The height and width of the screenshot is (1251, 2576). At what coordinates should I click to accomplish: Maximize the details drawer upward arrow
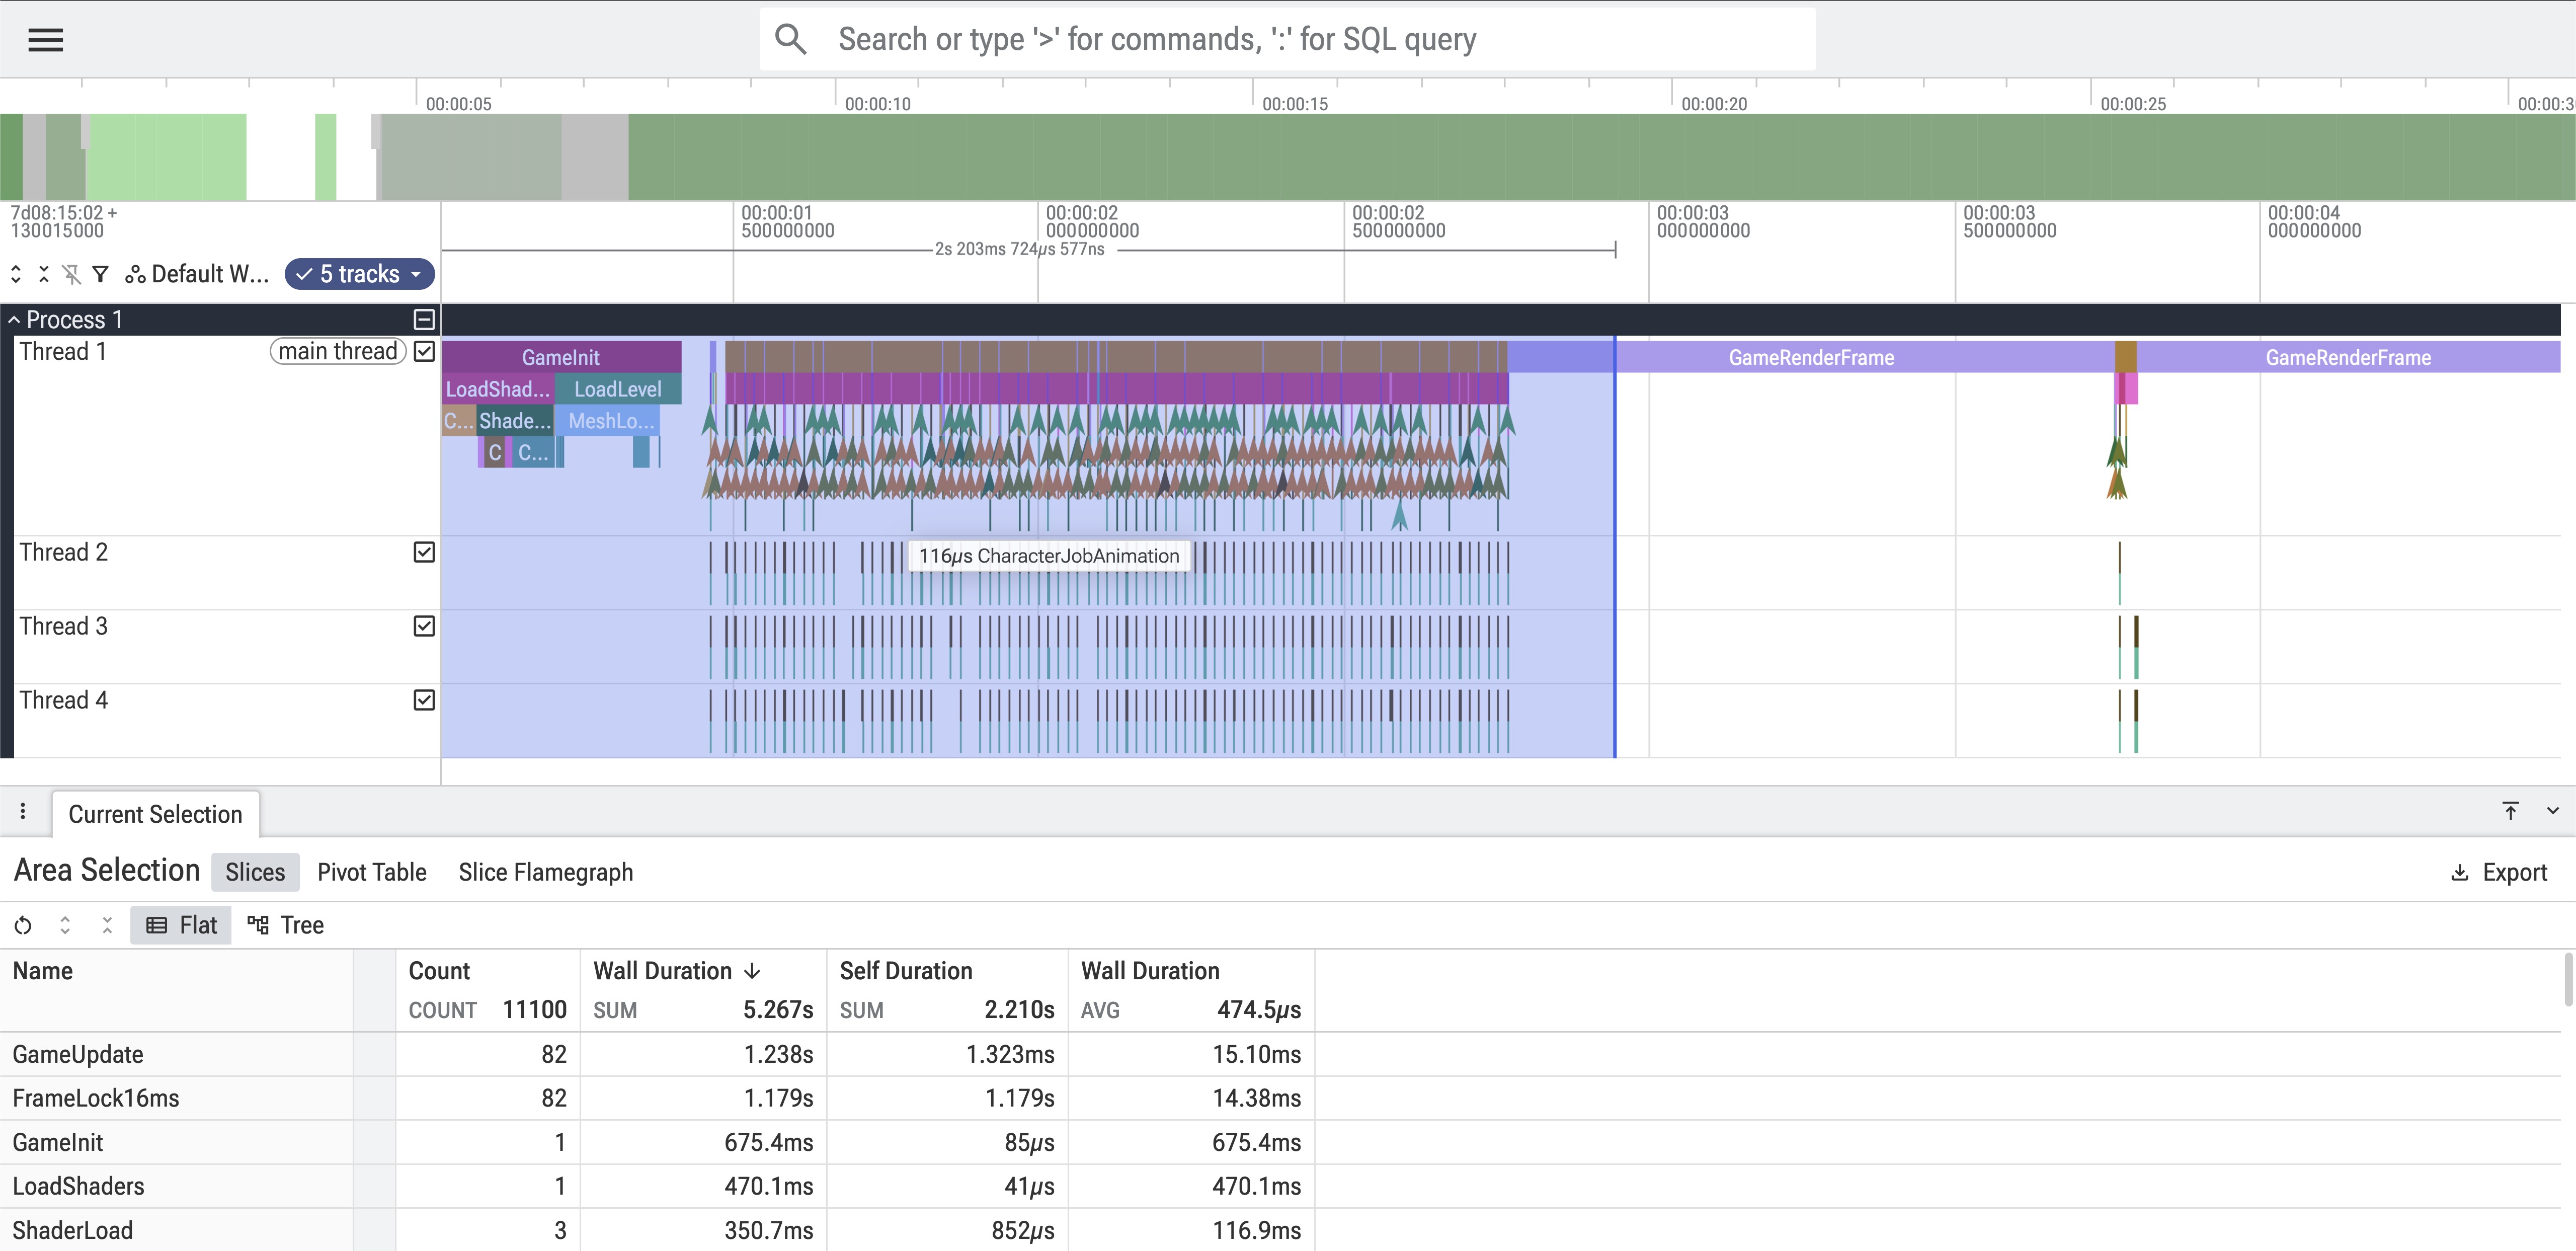click(2510, 811)
